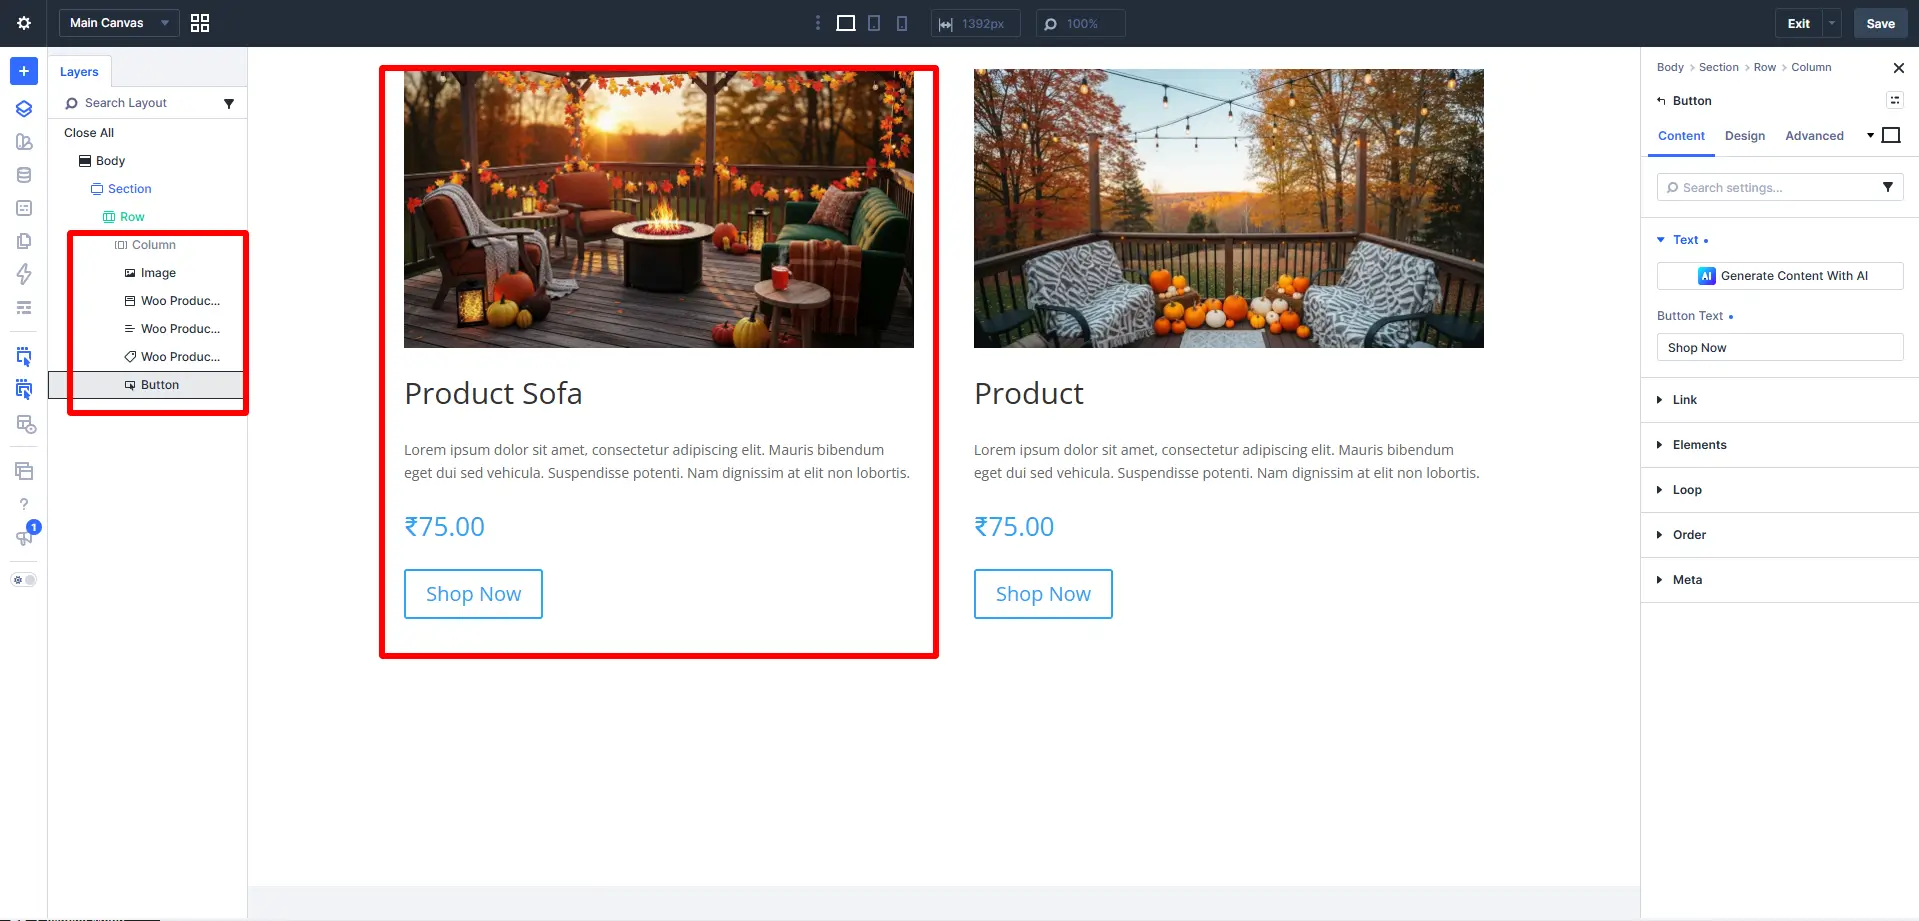Image resolution: width=1919 pixels, height=921 pixels.
Task: Click the Row breadcrumb in settings panel
Action: pyautogui.click(x=1764, y=67)
